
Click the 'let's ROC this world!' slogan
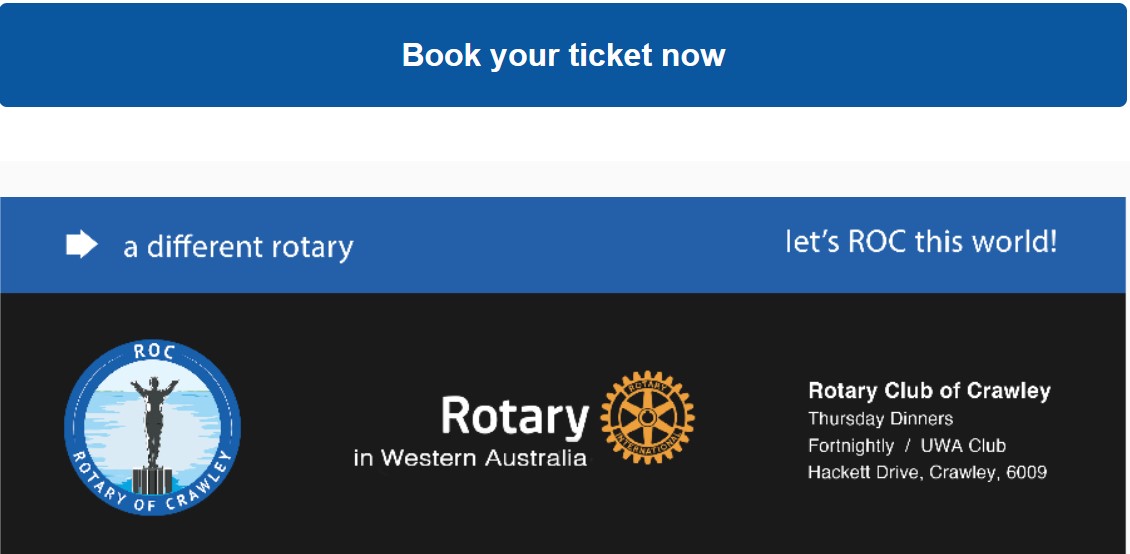point(920,242)
